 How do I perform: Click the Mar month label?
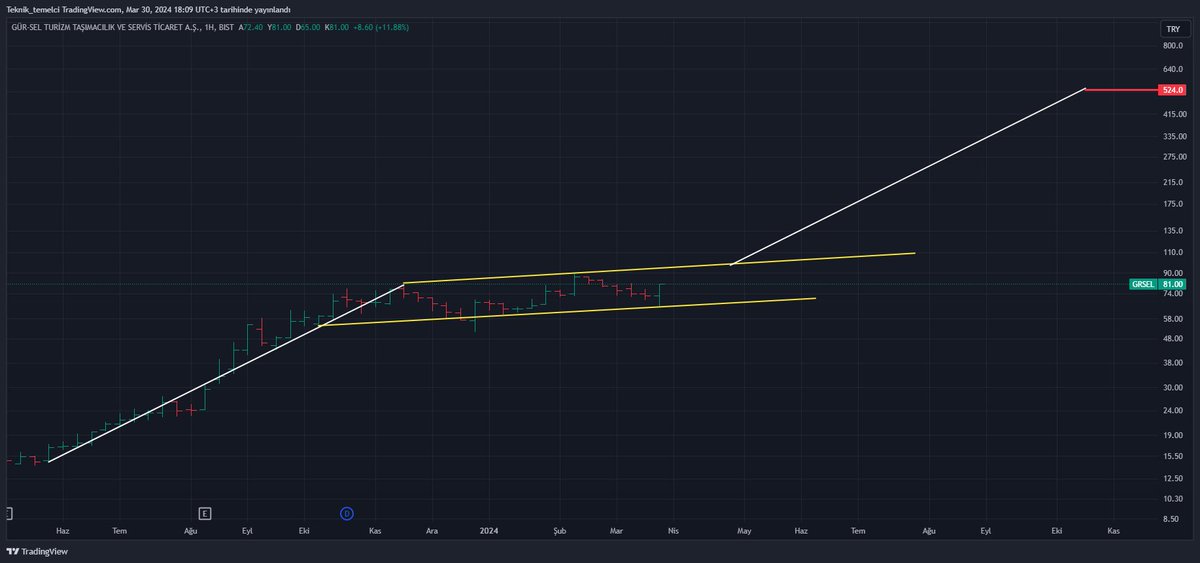[x=618, y=531]
